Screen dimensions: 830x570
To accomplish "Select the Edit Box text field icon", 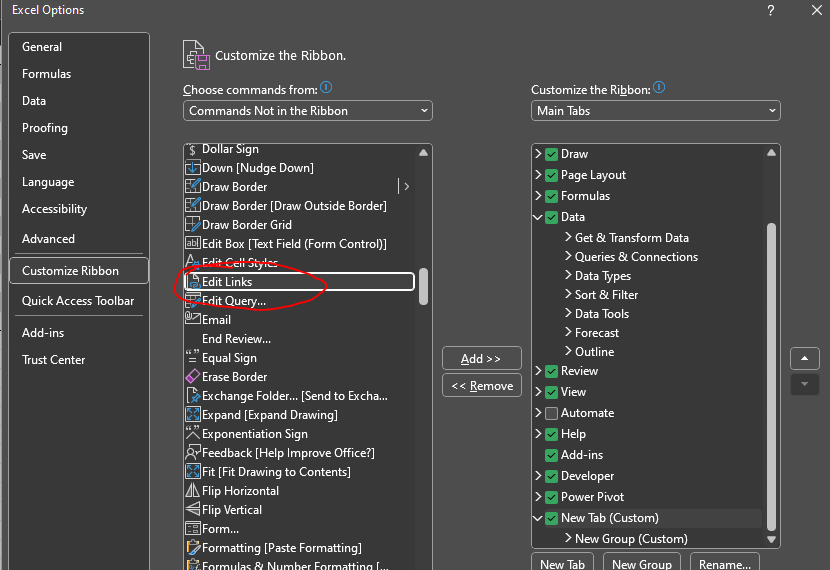I will click(x=193, y=243).
